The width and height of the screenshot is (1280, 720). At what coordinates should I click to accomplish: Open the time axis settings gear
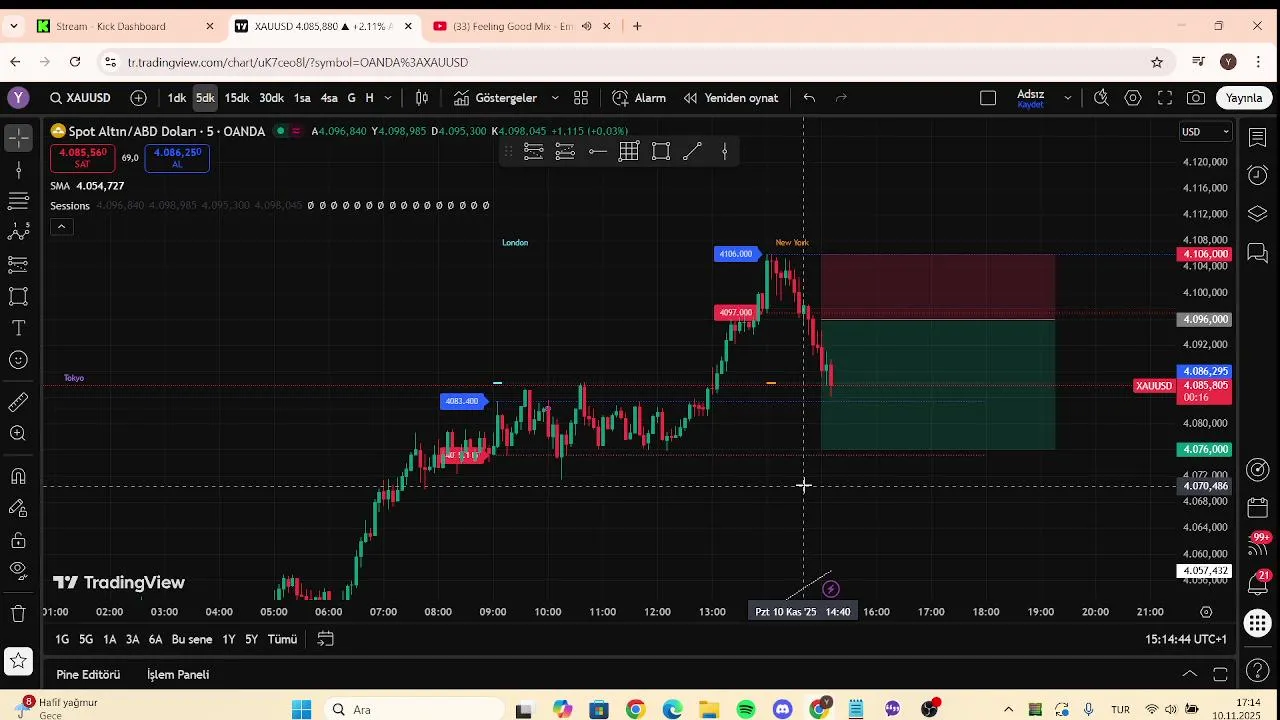coord(1206,612)
